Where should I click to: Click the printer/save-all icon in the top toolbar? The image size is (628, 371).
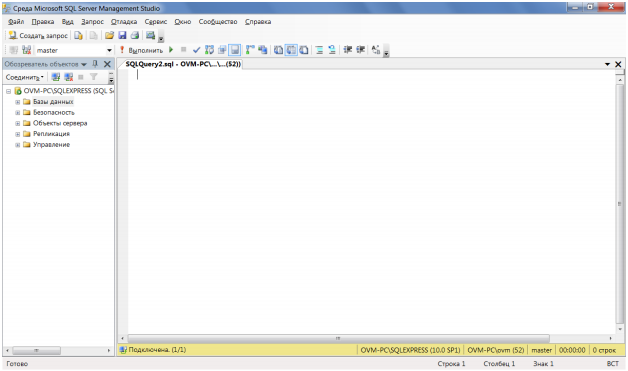tap(135, 36)
